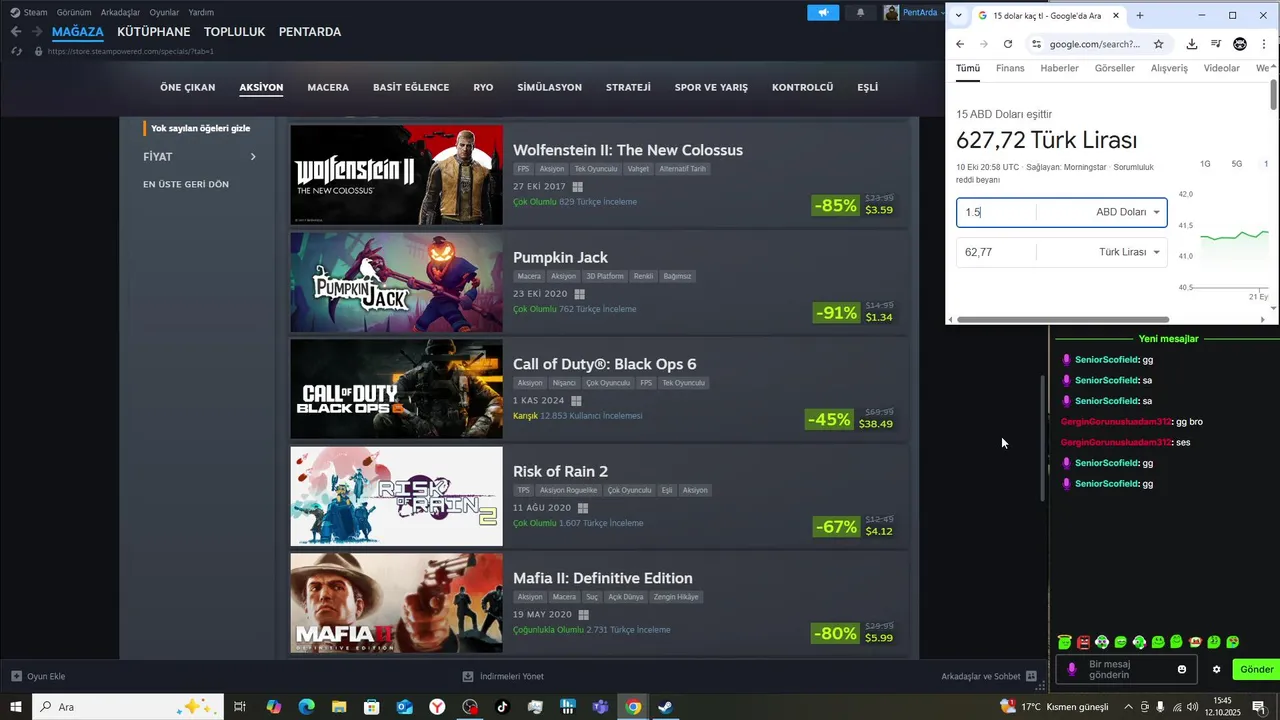This screenshot has width=1280, height=720.
Task: Click the FPS tag on Wolfenstein II
Action: (523, 169)
